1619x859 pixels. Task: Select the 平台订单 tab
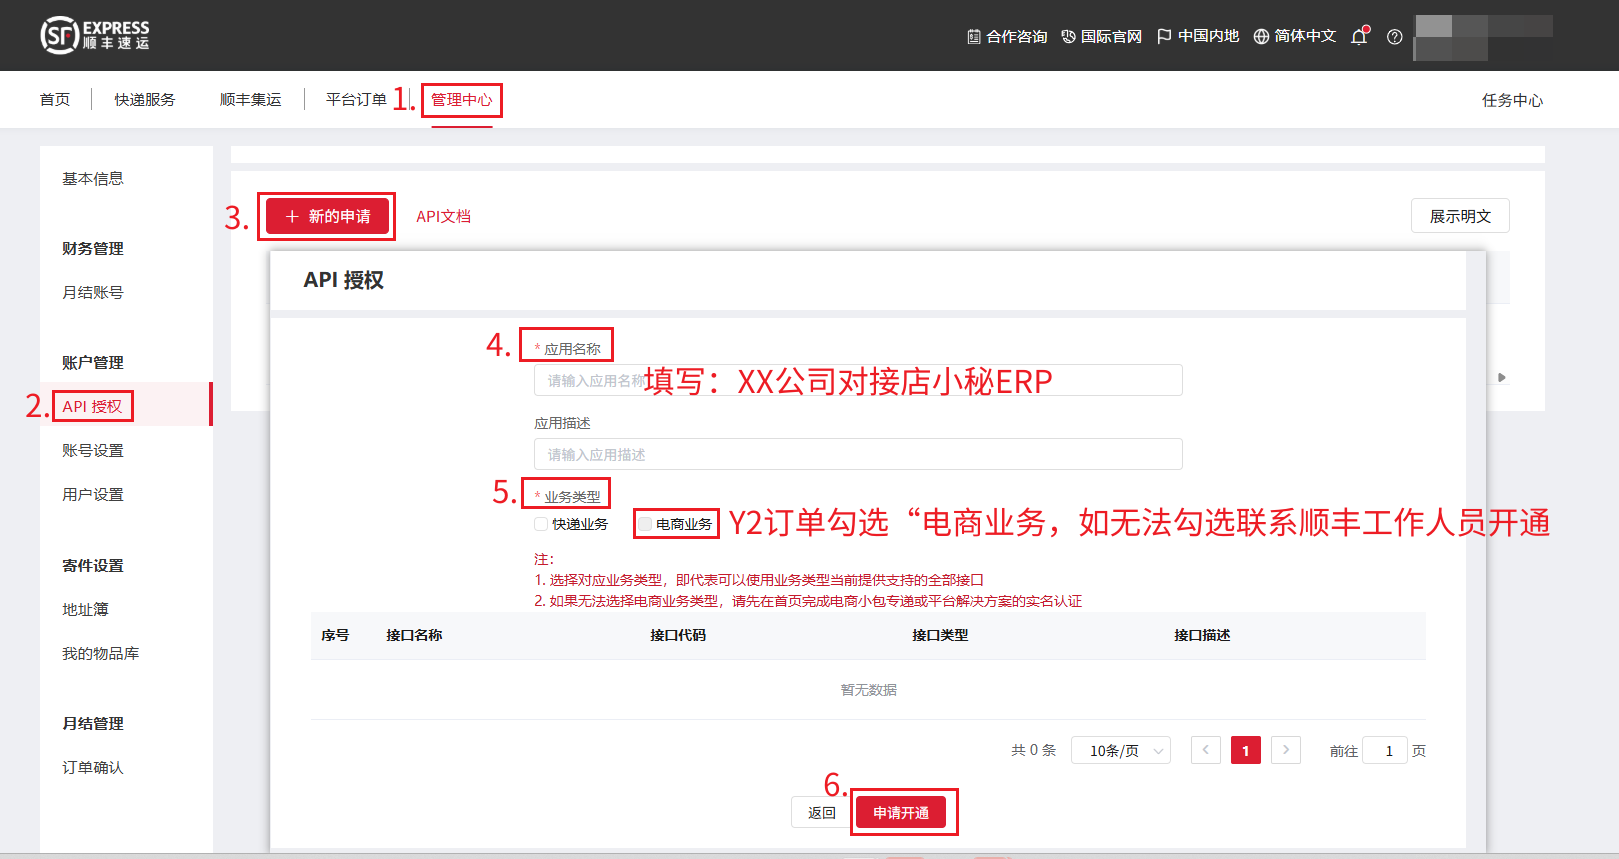coord(356,100)
